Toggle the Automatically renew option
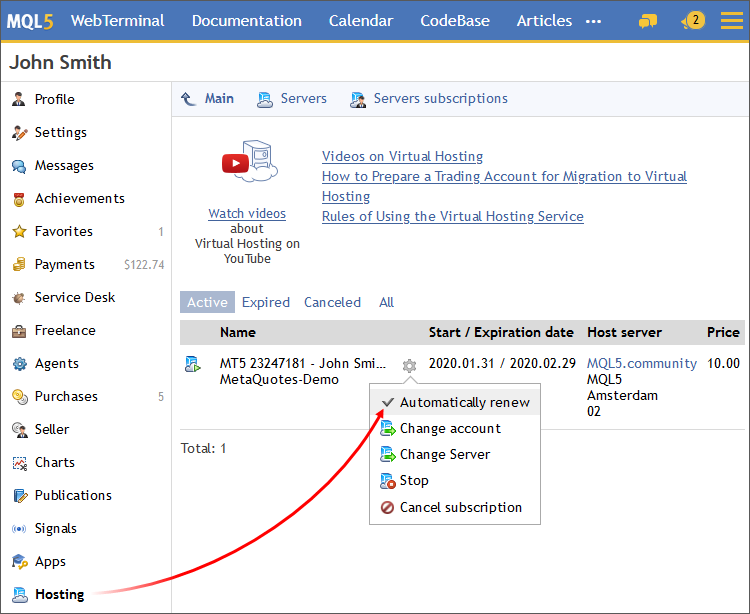 click(x=464, y=402)
